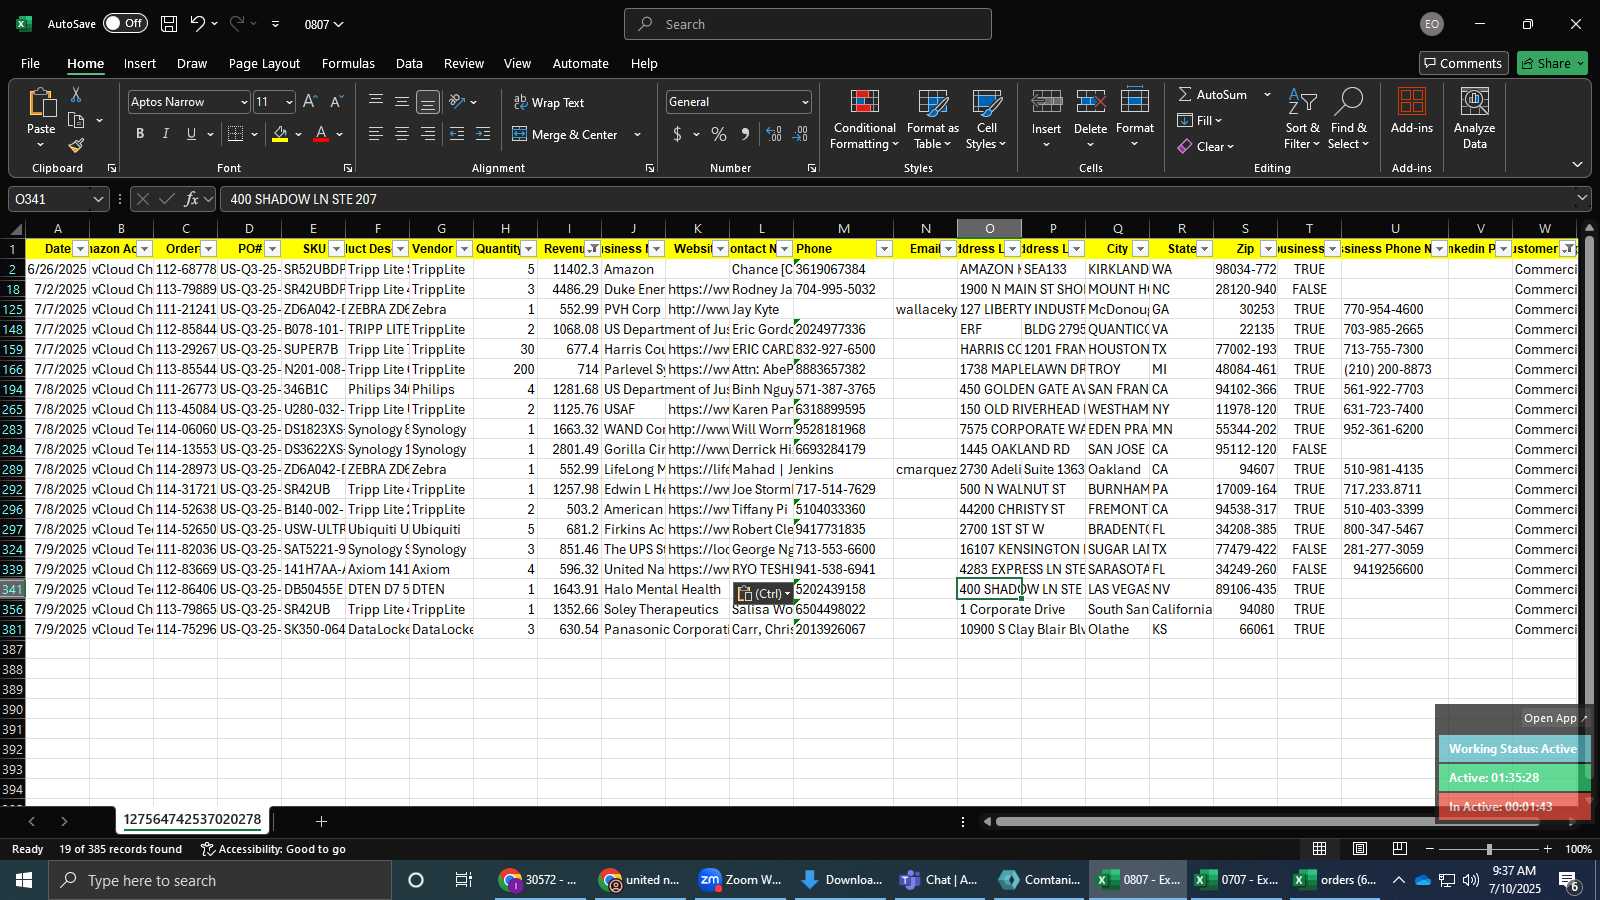Increase font size icon

tap(310, 102)
